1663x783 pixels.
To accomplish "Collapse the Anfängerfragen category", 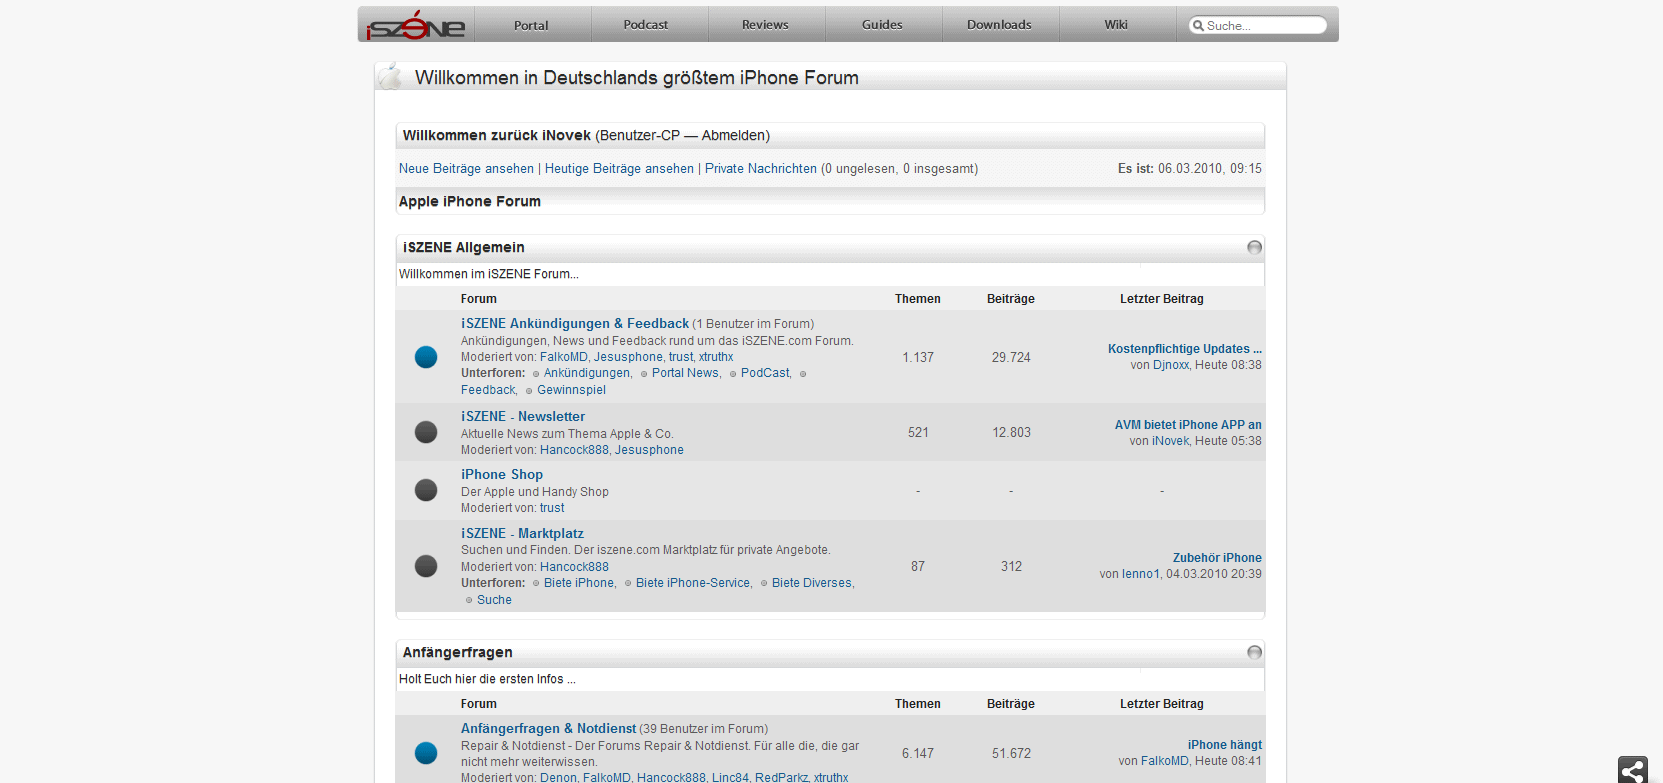I will click(x=1254, y=652).
